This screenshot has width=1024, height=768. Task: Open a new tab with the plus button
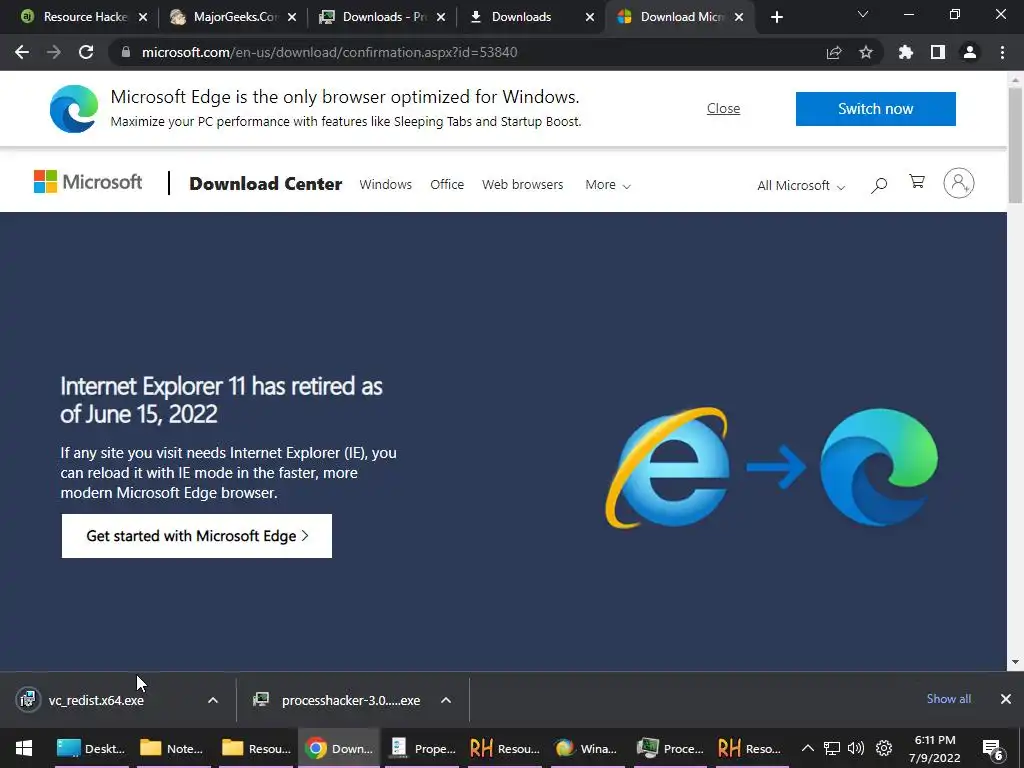coord(776,17)
